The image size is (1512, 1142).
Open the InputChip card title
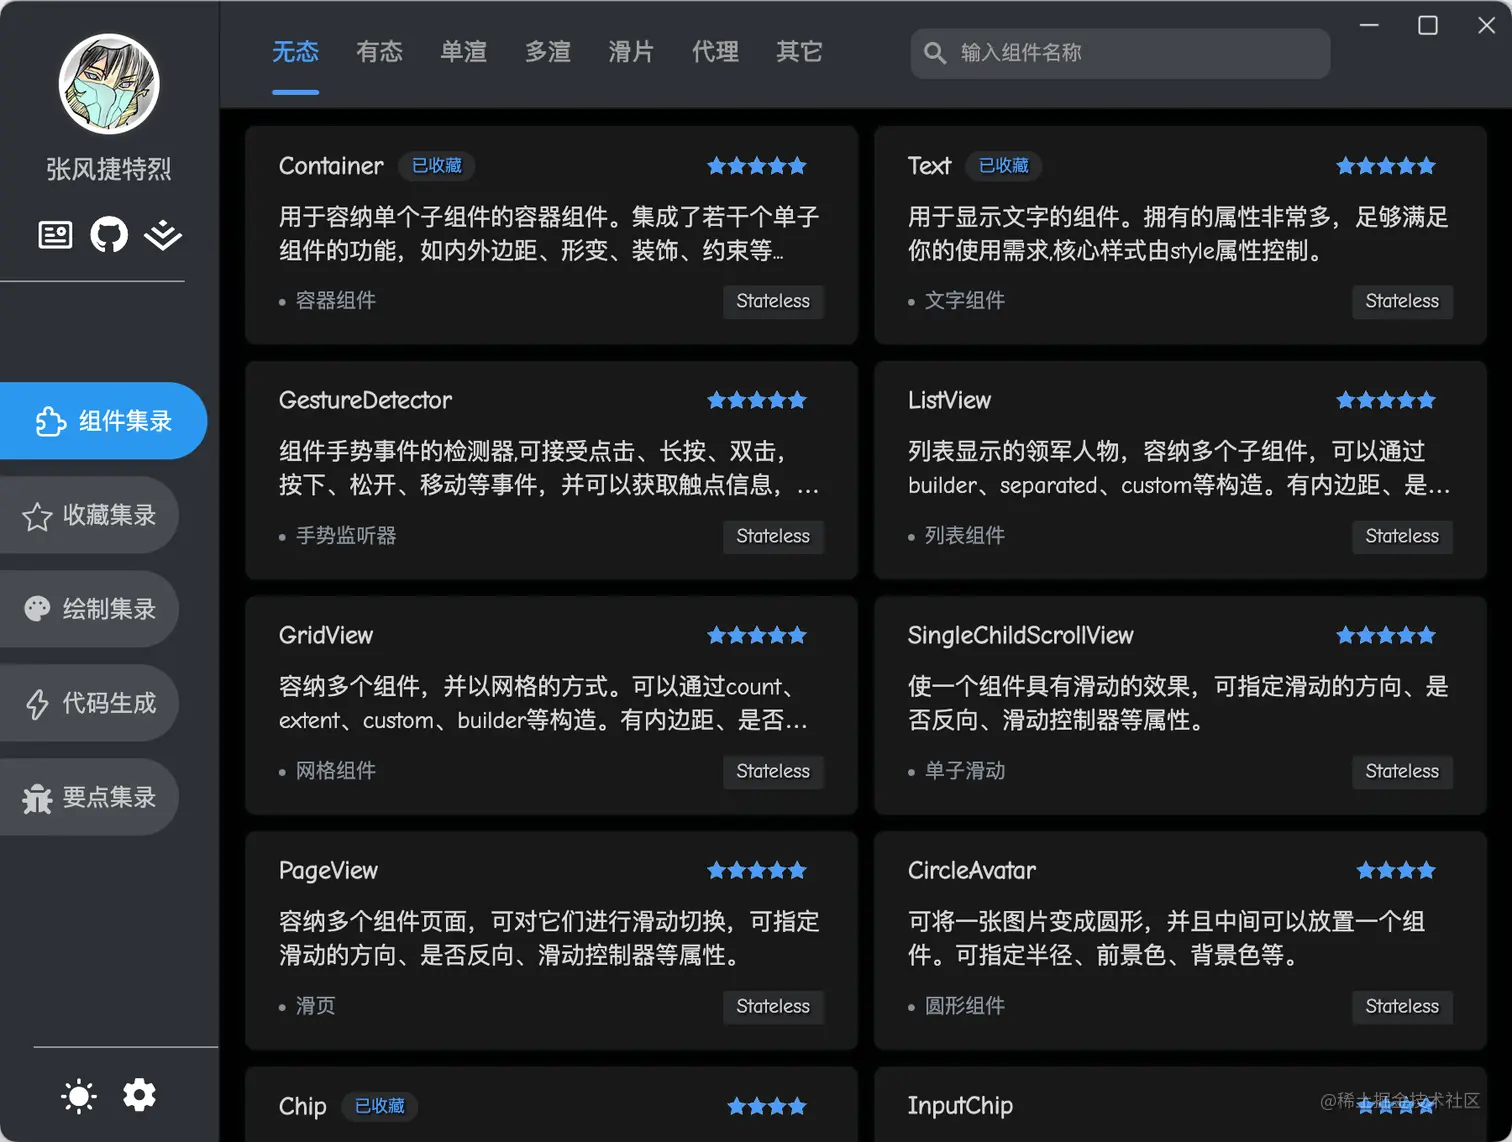[960, 1106]
